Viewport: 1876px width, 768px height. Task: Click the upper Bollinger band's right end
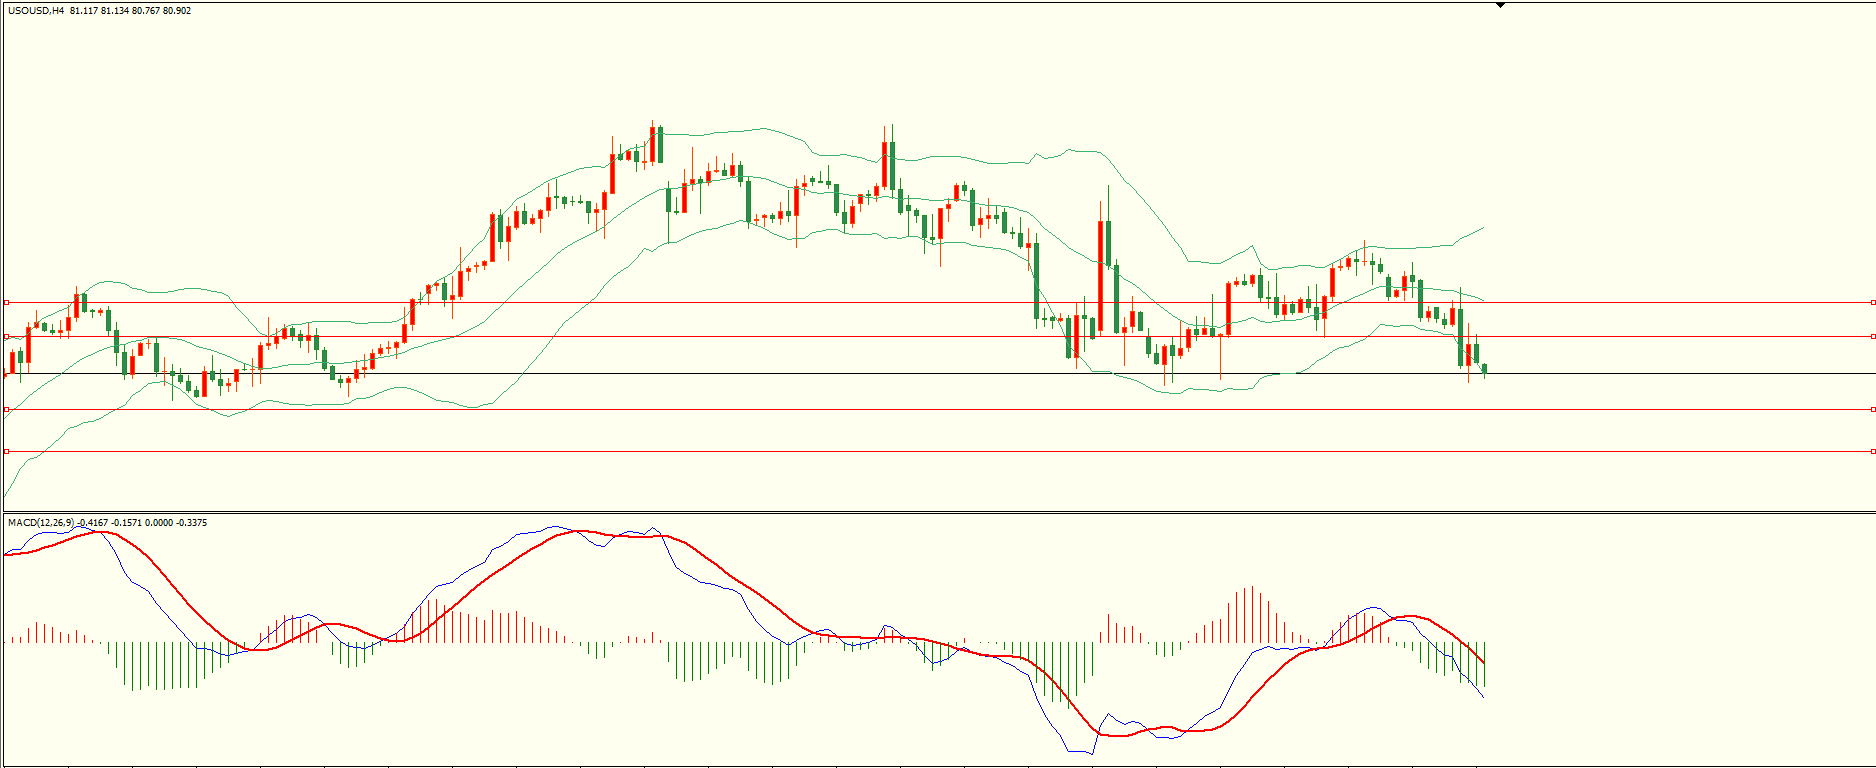(1483, 228)
